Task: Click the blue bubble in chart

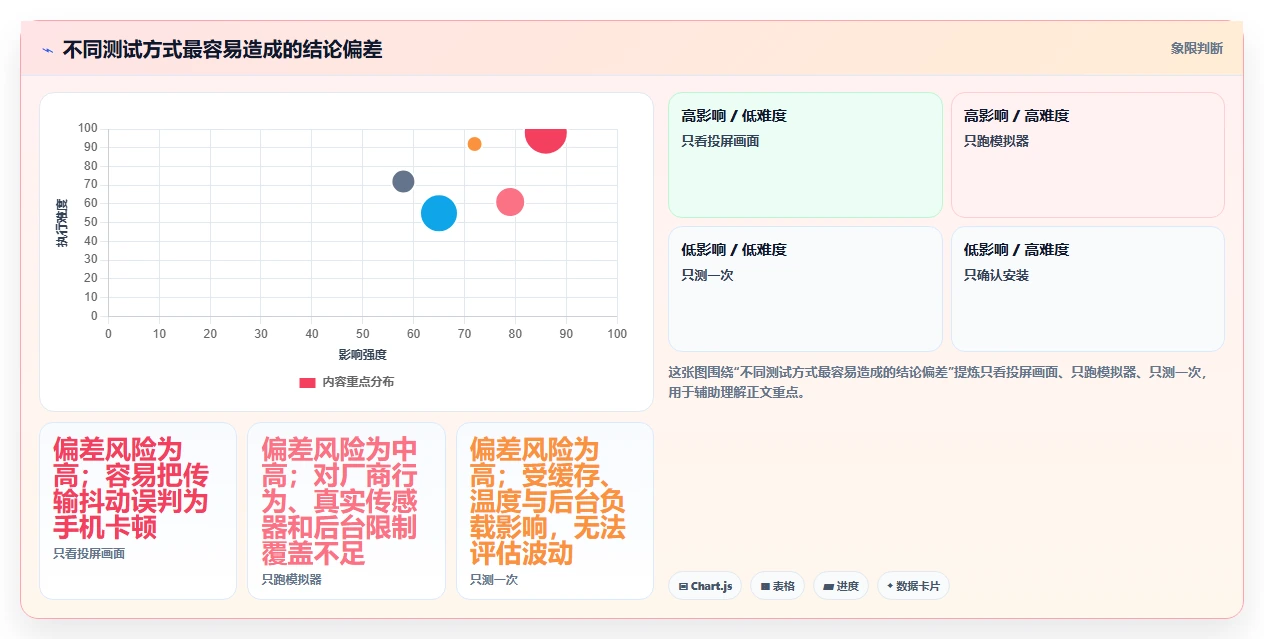Action: pos(439,213)
